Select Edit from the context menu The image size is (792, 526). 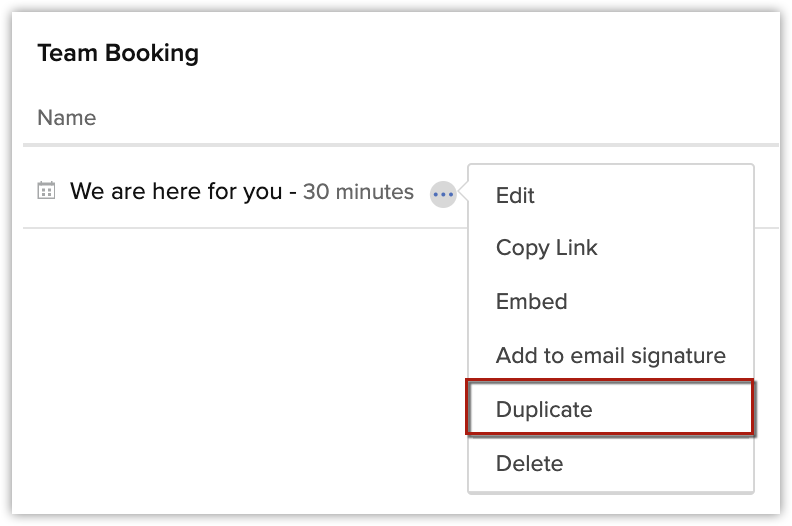click(x=515, y=195)
